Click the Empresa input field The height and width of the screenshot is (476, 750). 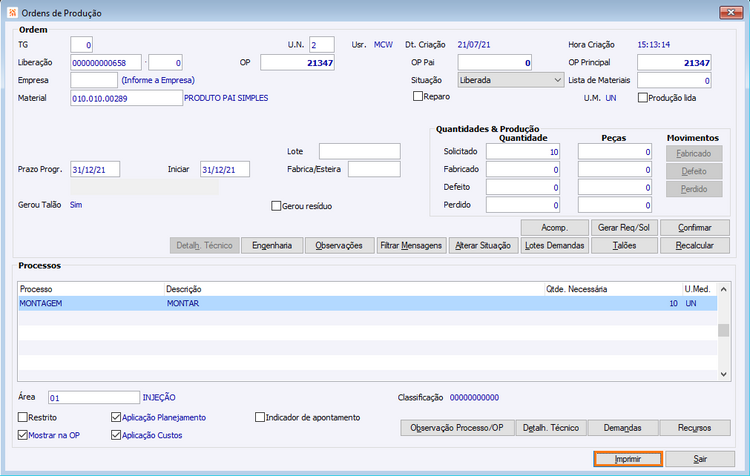(x=94, y=80)
